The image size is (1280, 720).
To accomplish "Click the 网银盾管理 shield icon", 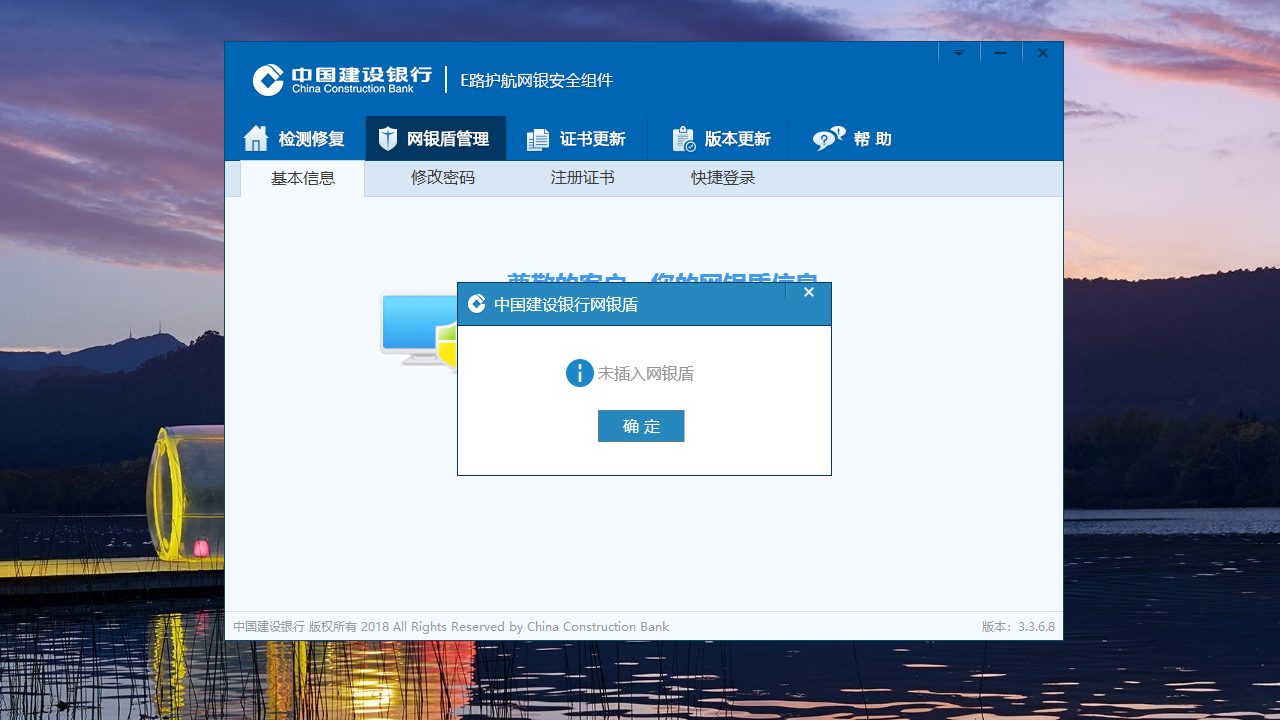I will 388,137.
